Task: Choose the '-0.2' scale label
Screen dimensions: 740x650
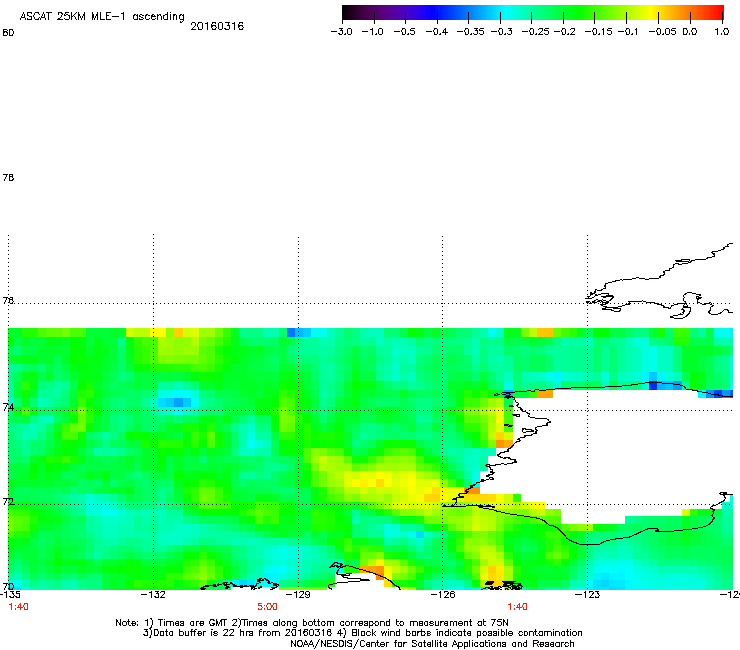Action: [564, 32]
